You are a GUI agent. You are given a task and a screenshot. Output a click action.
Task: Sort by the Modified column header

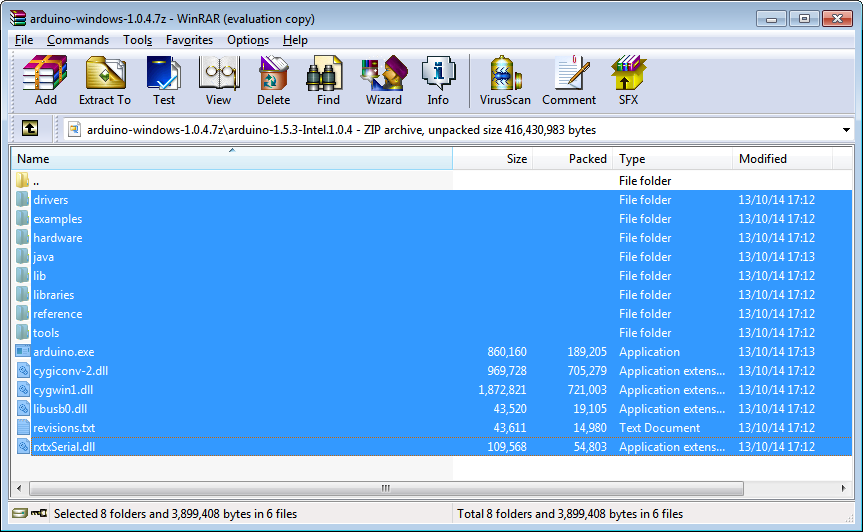pos(782,158)
